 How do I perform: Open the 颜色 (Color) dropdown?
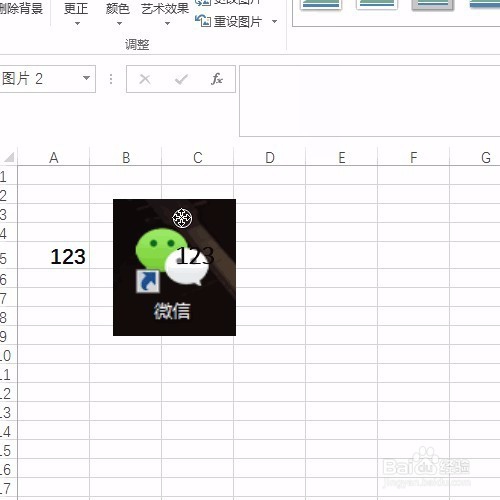pyautogui.click(x=118, y=13)
